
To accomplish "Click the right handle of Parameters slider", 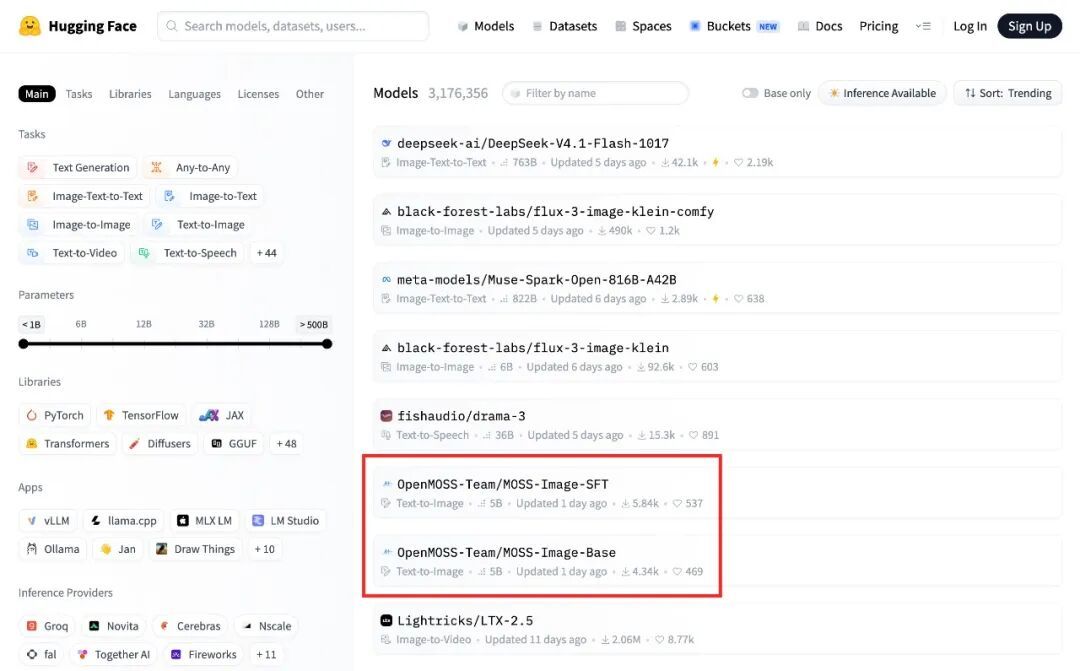I will tap(327, 344).
